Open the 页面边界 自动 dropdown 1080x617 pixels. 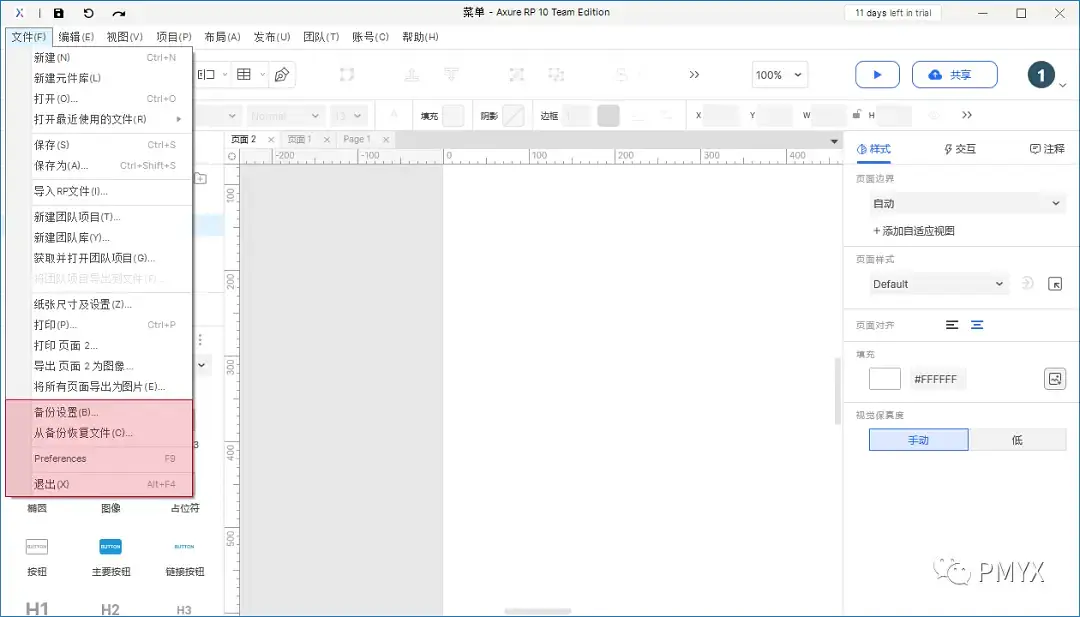(x=966, y=202)
